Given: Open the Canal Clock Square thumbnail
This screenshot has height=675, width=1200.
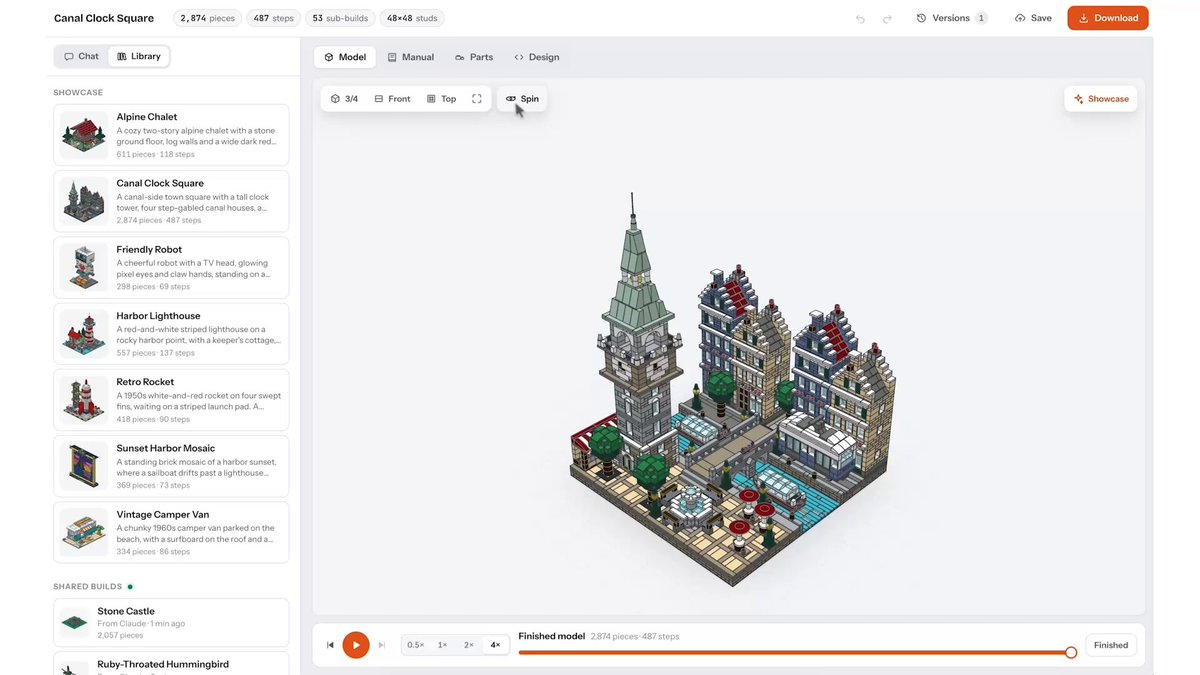Looking at the screenshot, I should (84, 201).
